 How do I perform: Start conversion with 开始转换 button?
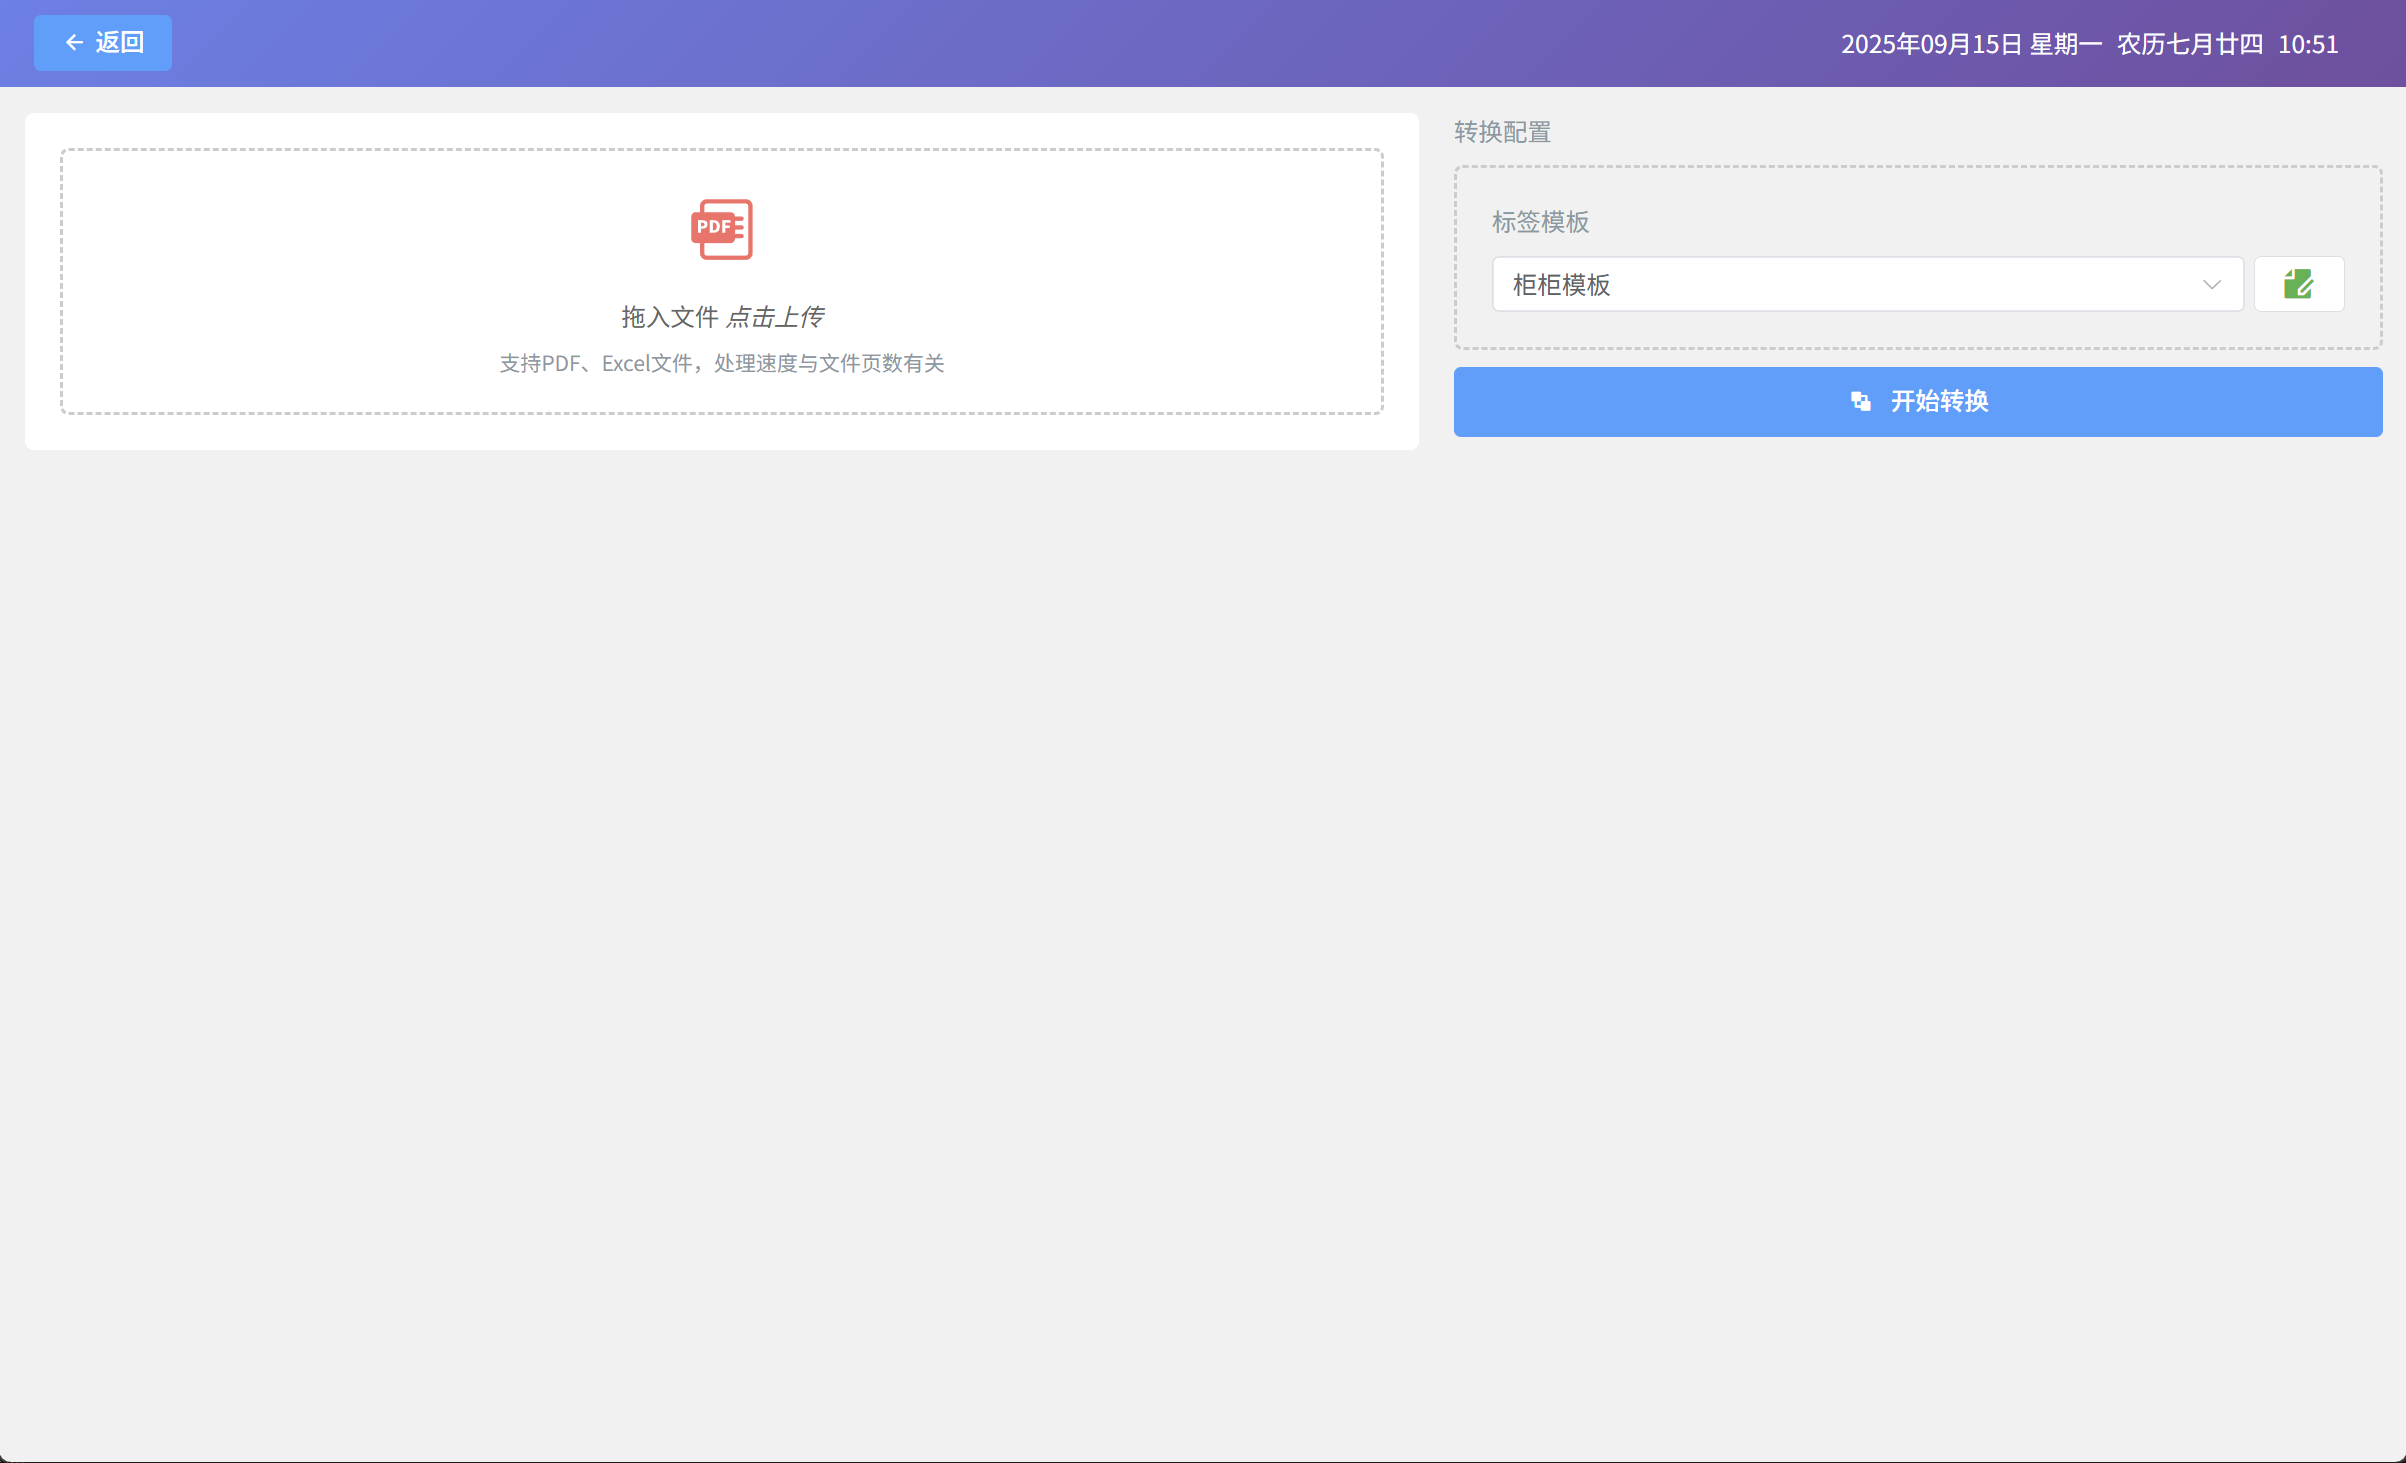click(1938, 401)
